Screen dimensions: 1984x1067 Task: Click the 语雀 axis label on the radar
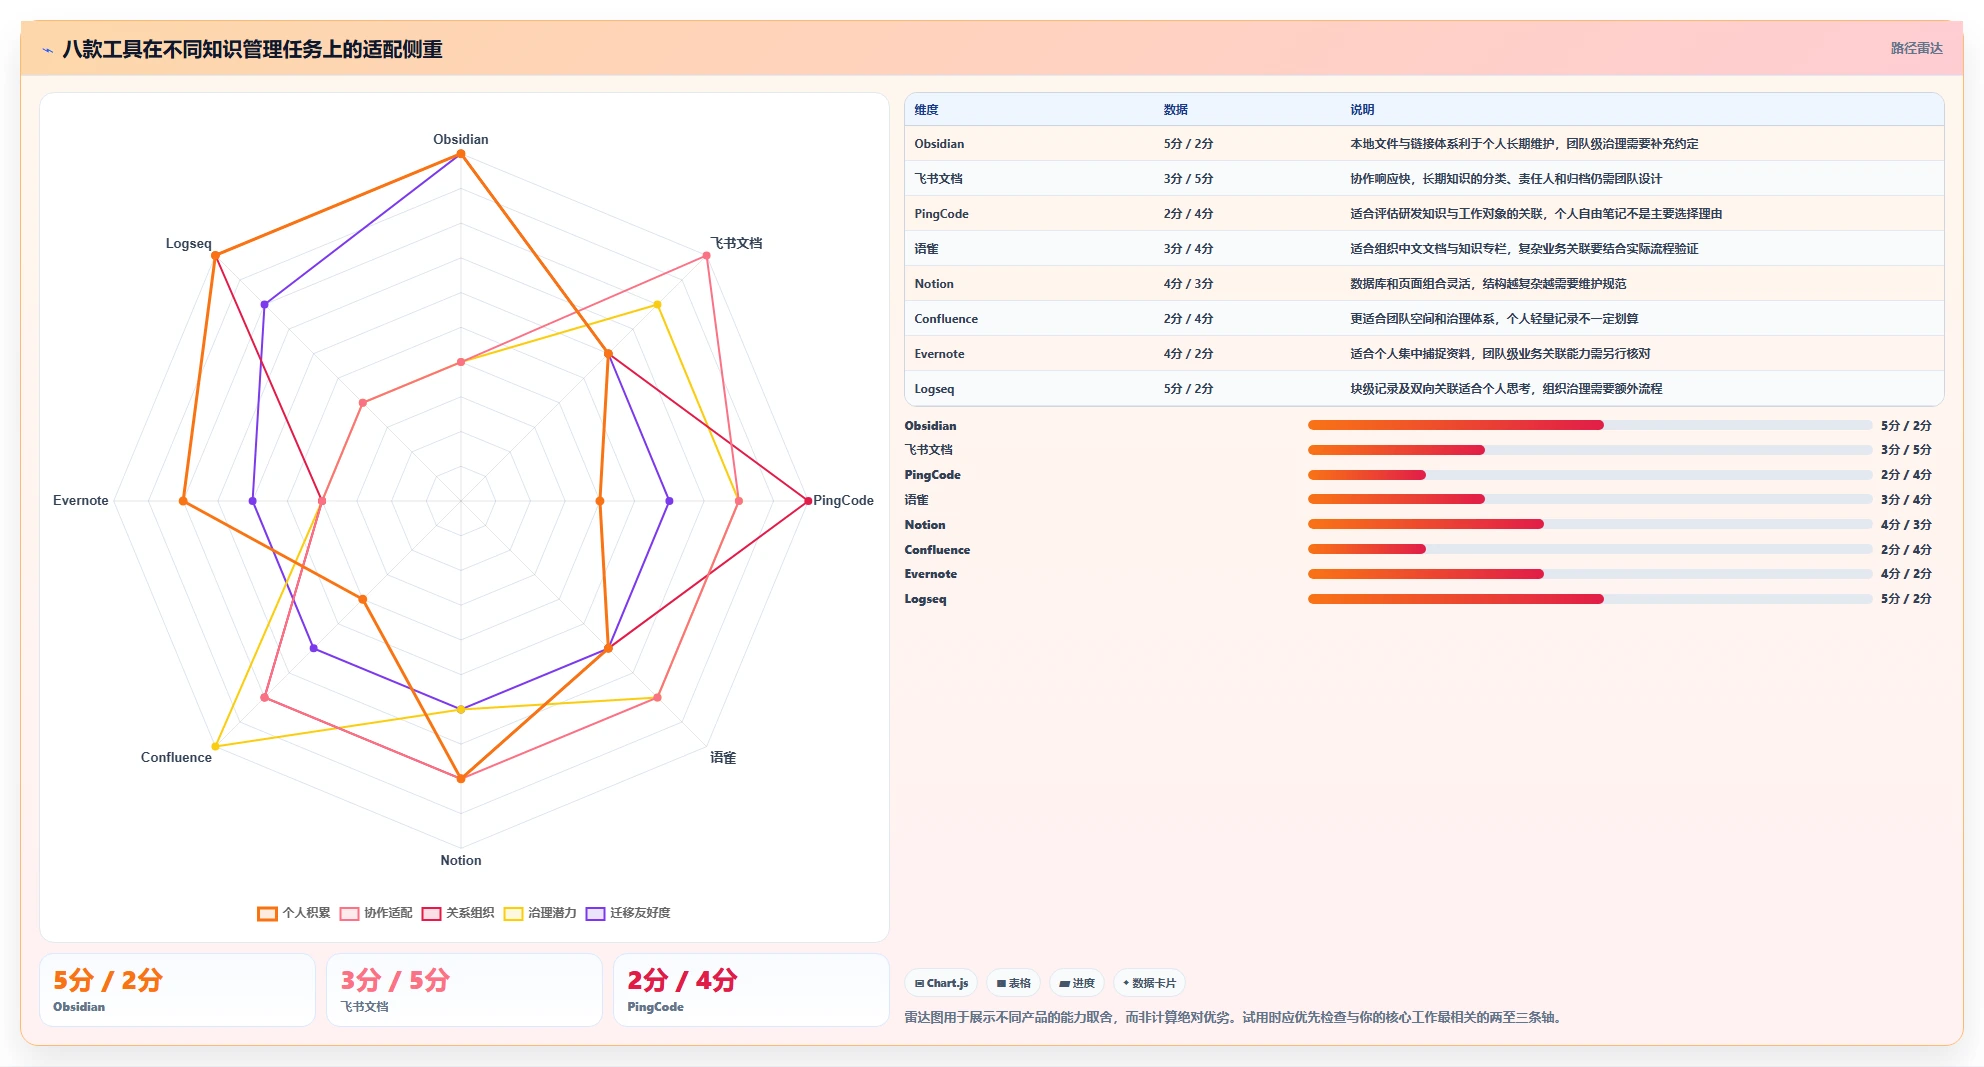723,758
